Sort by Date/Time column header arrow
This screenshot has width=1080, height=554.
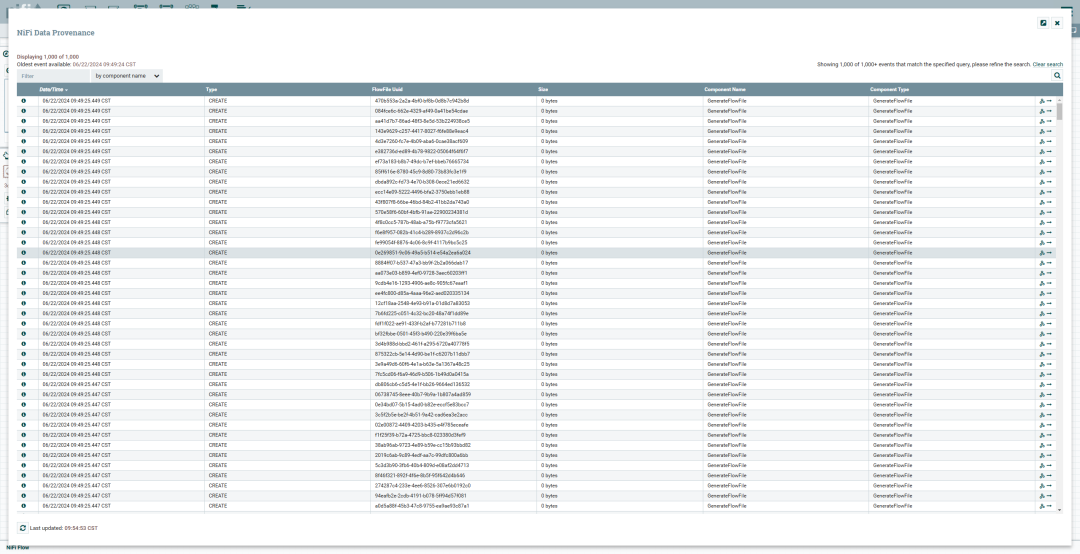click(x=66, y=90)
